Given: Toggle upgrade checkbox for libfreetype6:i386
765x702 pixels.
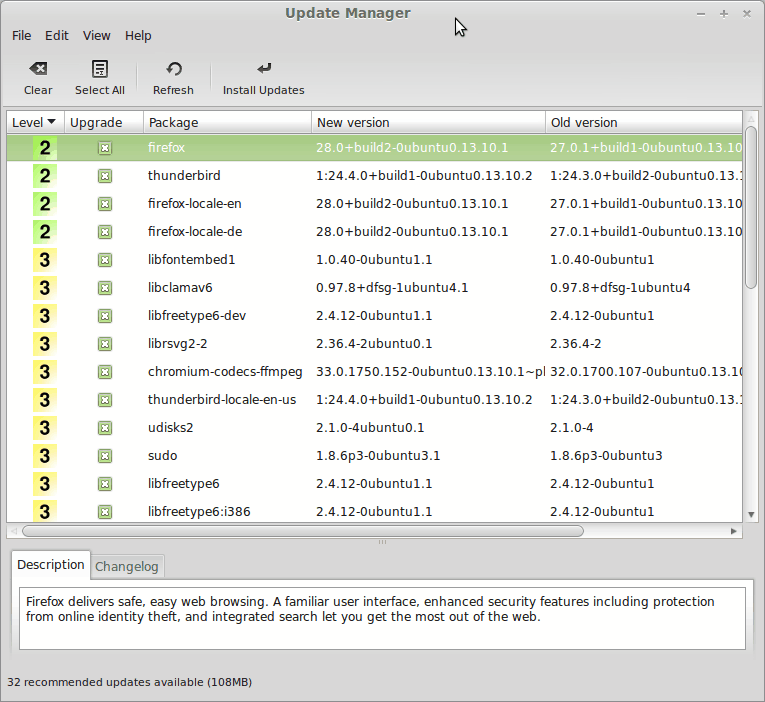Looking at the screenshot, I should click(x=105, y=512).
